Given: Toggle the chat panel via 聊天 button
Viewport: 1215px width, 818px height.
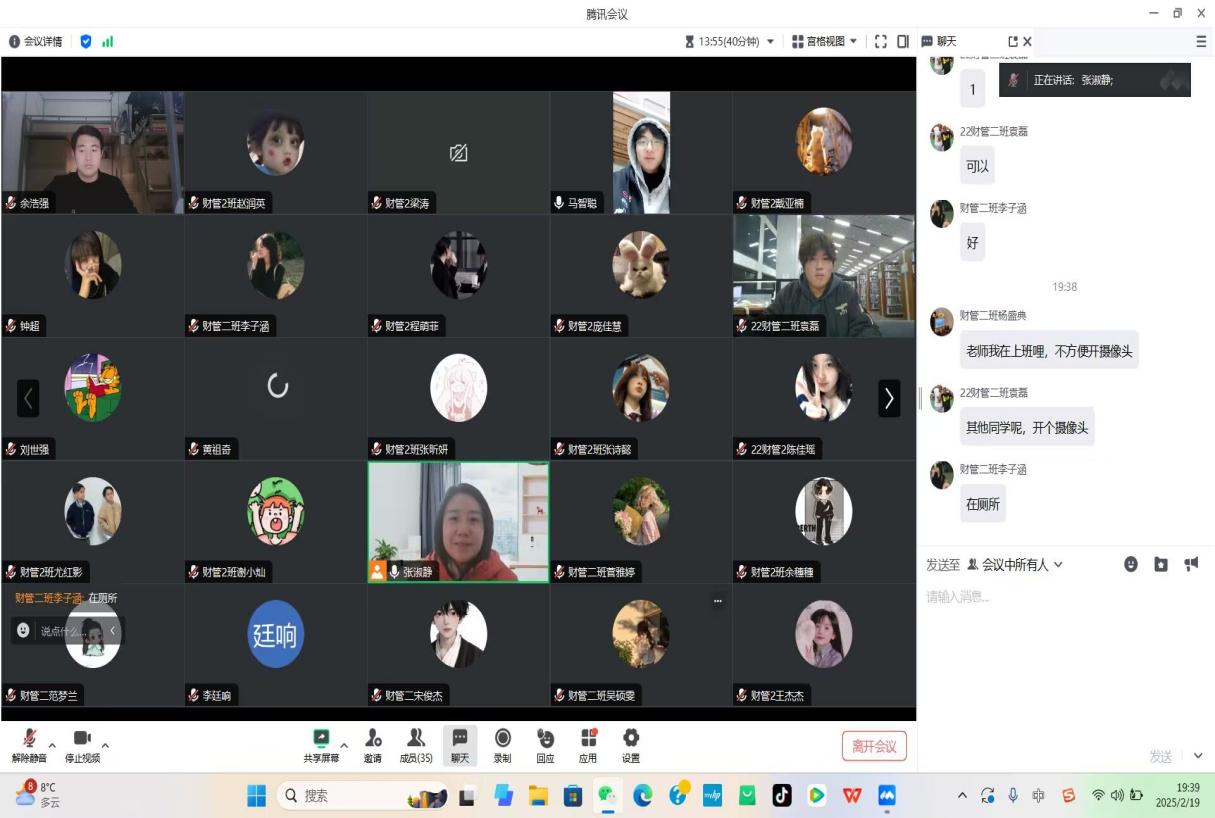Looking at the screenshot, I should click(460, 745).
